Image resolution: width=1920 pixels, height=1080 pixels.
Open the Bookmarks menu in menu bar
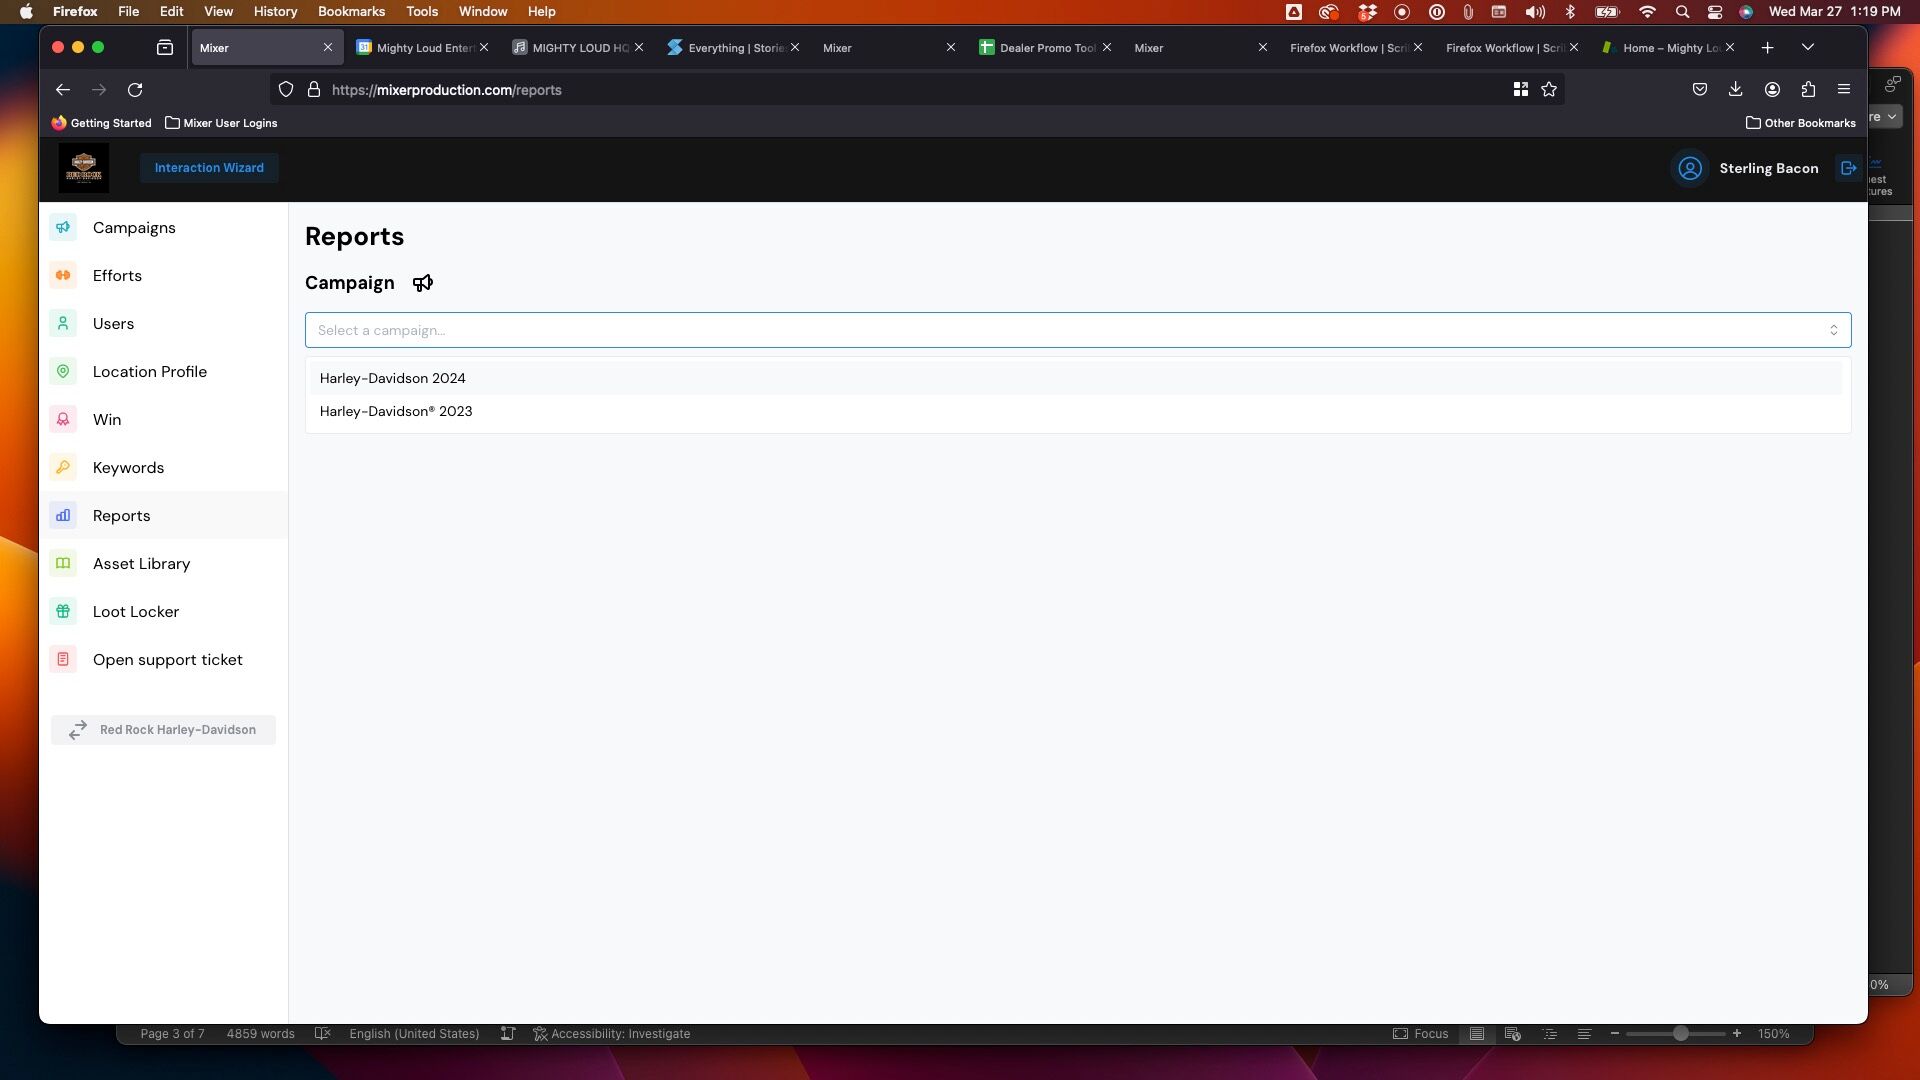(x=351, y=11)
